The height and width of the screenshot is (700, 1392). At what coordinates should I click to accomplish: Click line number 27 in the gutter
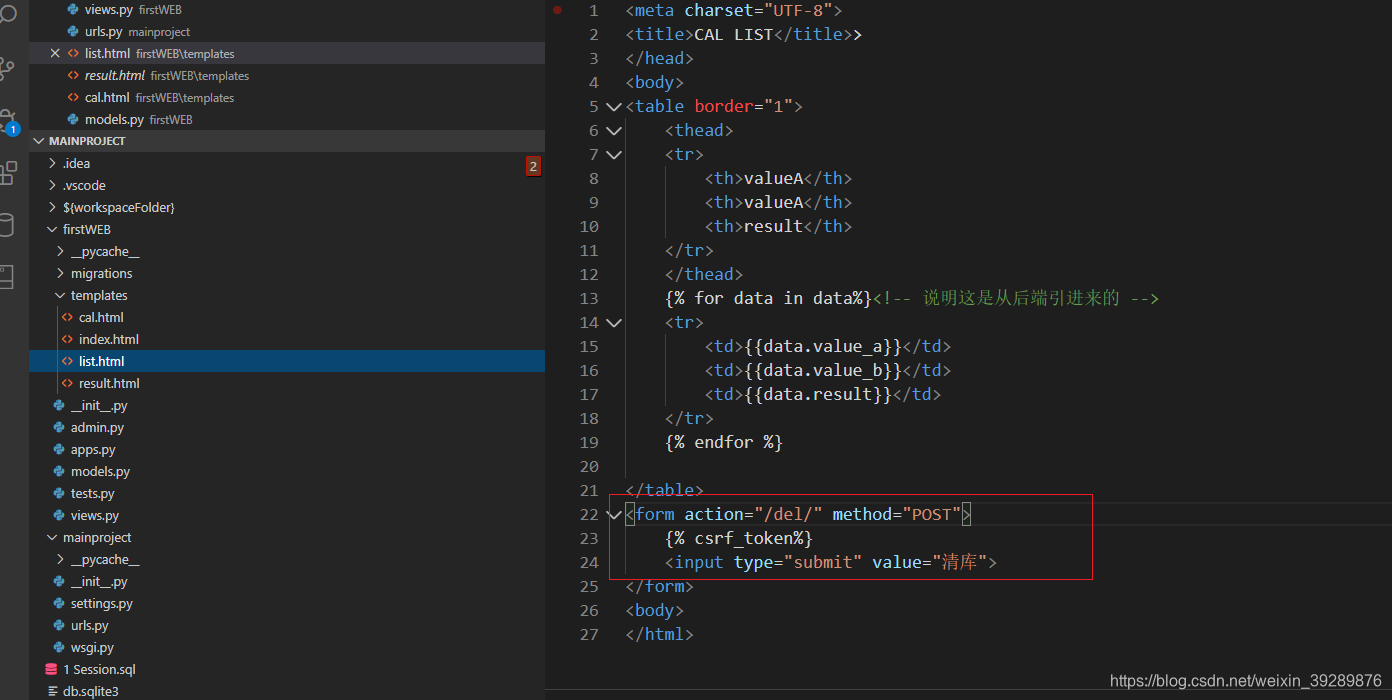(x=589, y=634)
